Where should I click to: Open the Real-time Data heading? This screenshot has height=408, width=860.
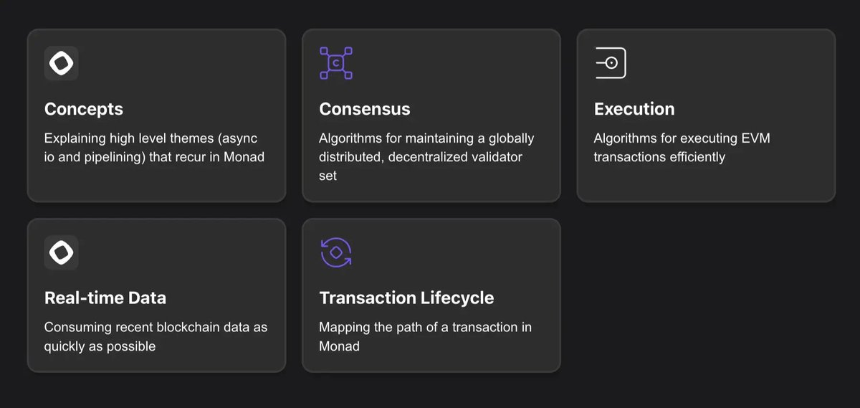pyautogui.click(x=105, y=298)
